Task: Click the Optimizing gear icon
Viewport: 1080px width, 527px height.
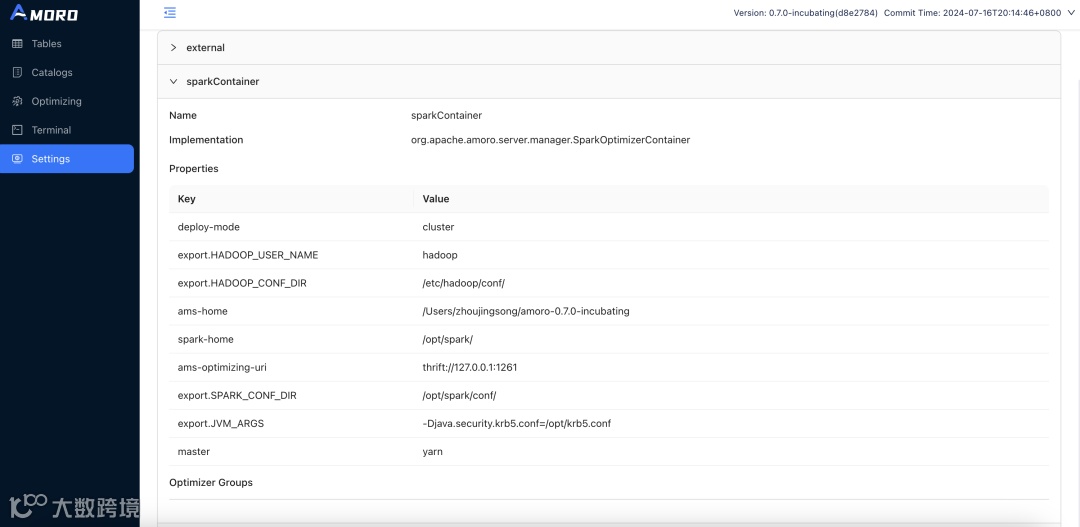Action: click(x=17, y=101)
